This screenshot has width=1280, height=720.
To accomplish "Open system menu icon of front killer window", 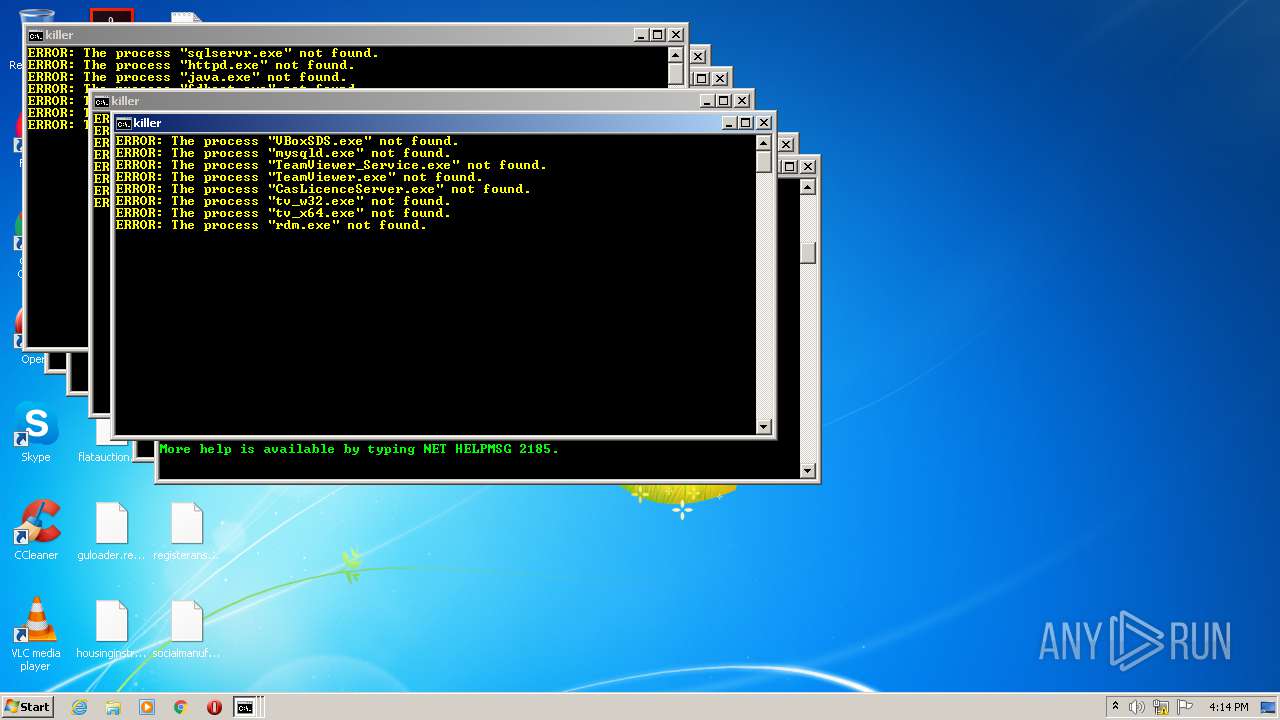I will [123, 123].
